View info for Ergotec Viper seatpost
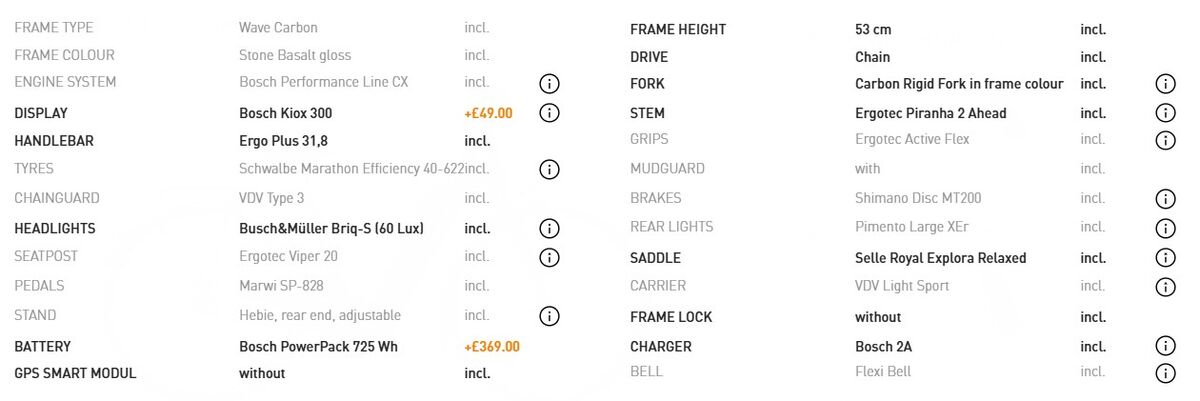The width and height of the screenshot is (1200, 401). point(549,257)
